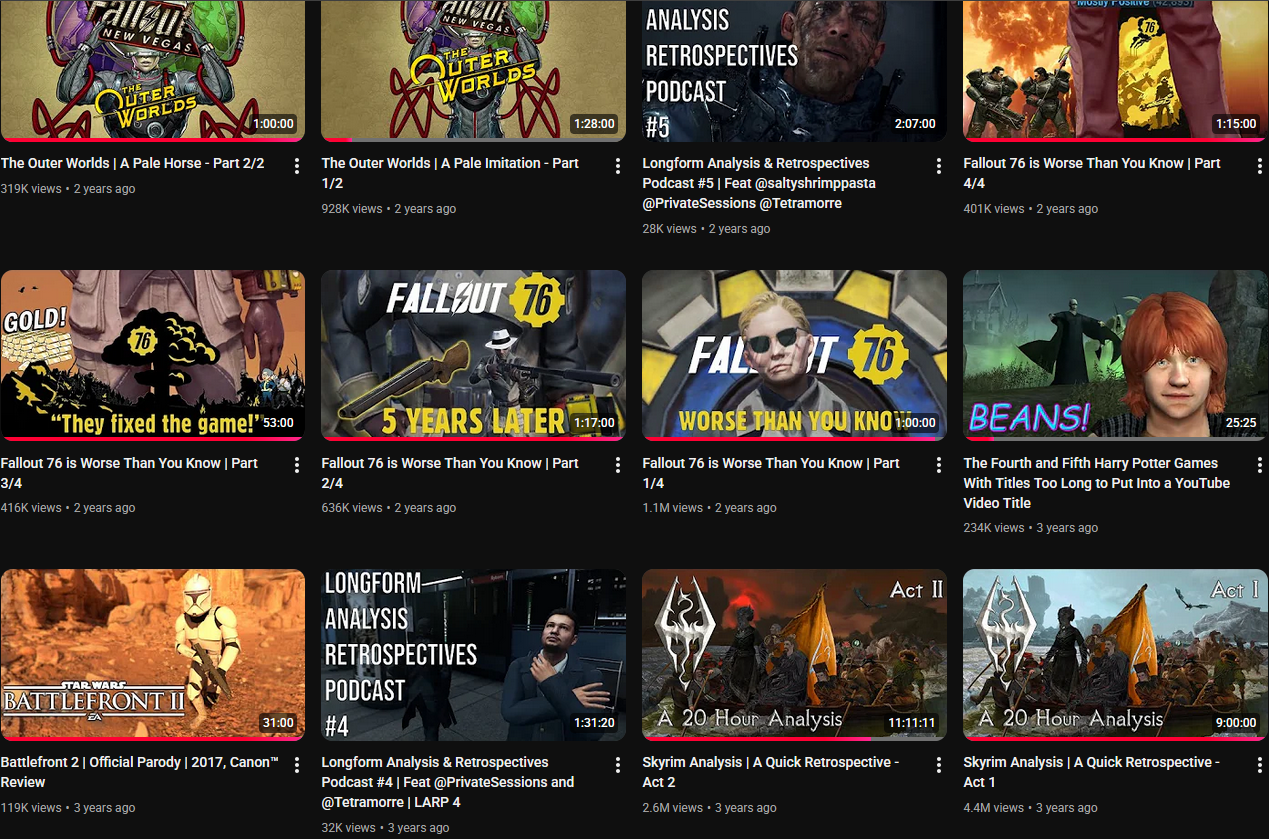Click 53:00 duration on "They fixed the game!"
The image size is (1269, 839).
pyautogui.click(x=278, y=423)
